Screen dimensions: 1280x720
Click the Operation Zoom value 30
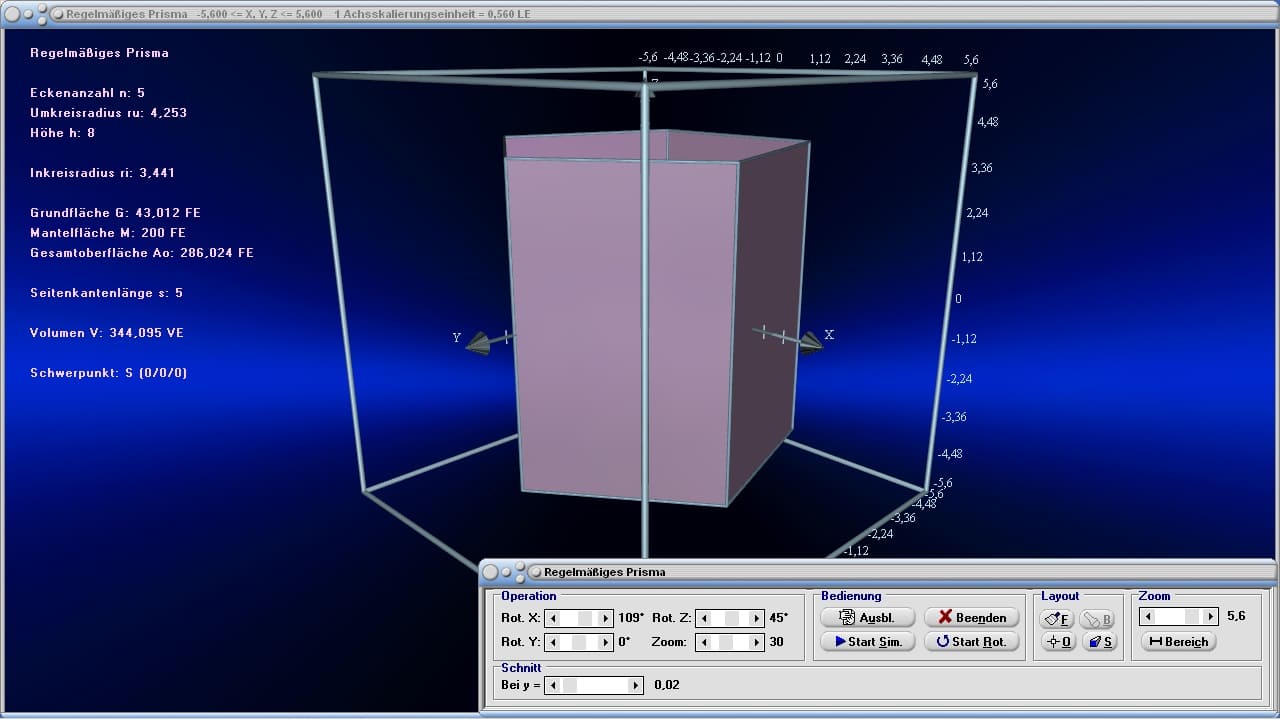[x=776, y=642]
